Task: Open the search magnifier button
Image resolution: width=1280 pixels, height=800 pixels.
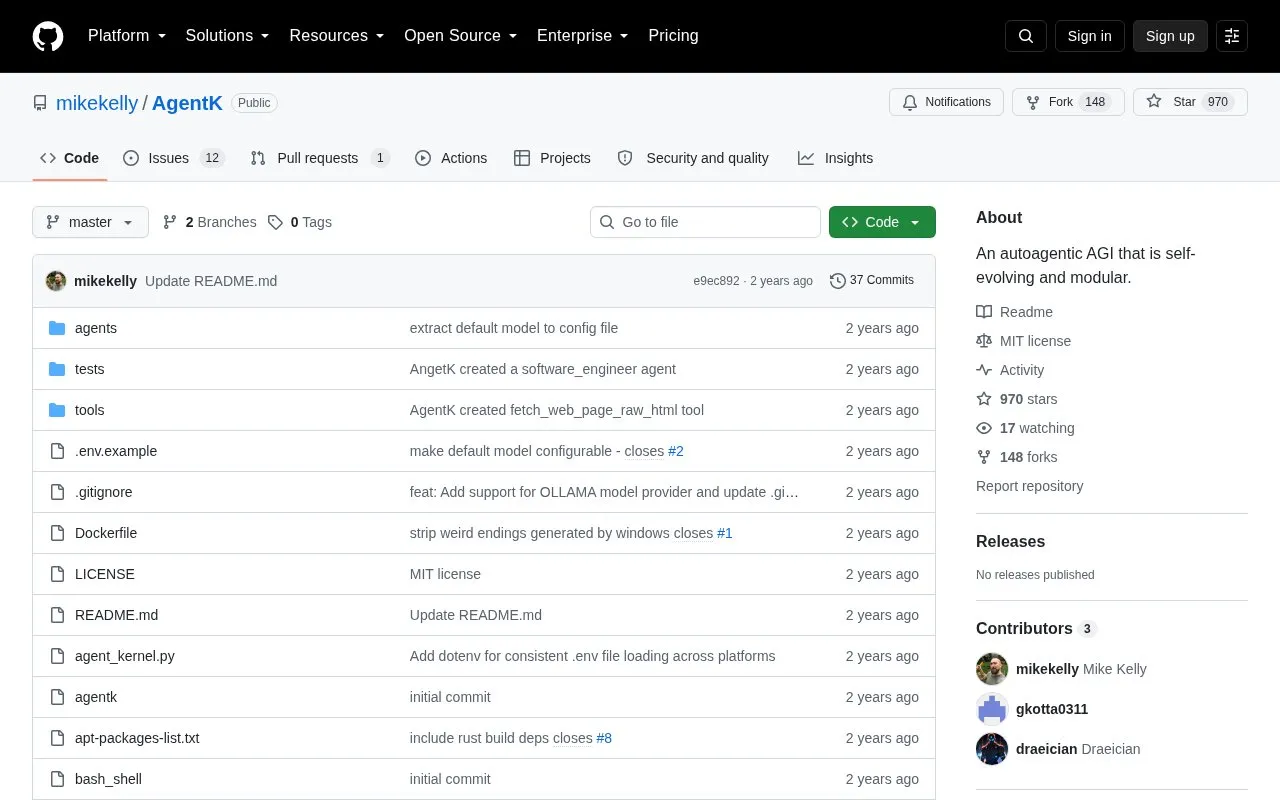Action: click(x=1026, y=36)
